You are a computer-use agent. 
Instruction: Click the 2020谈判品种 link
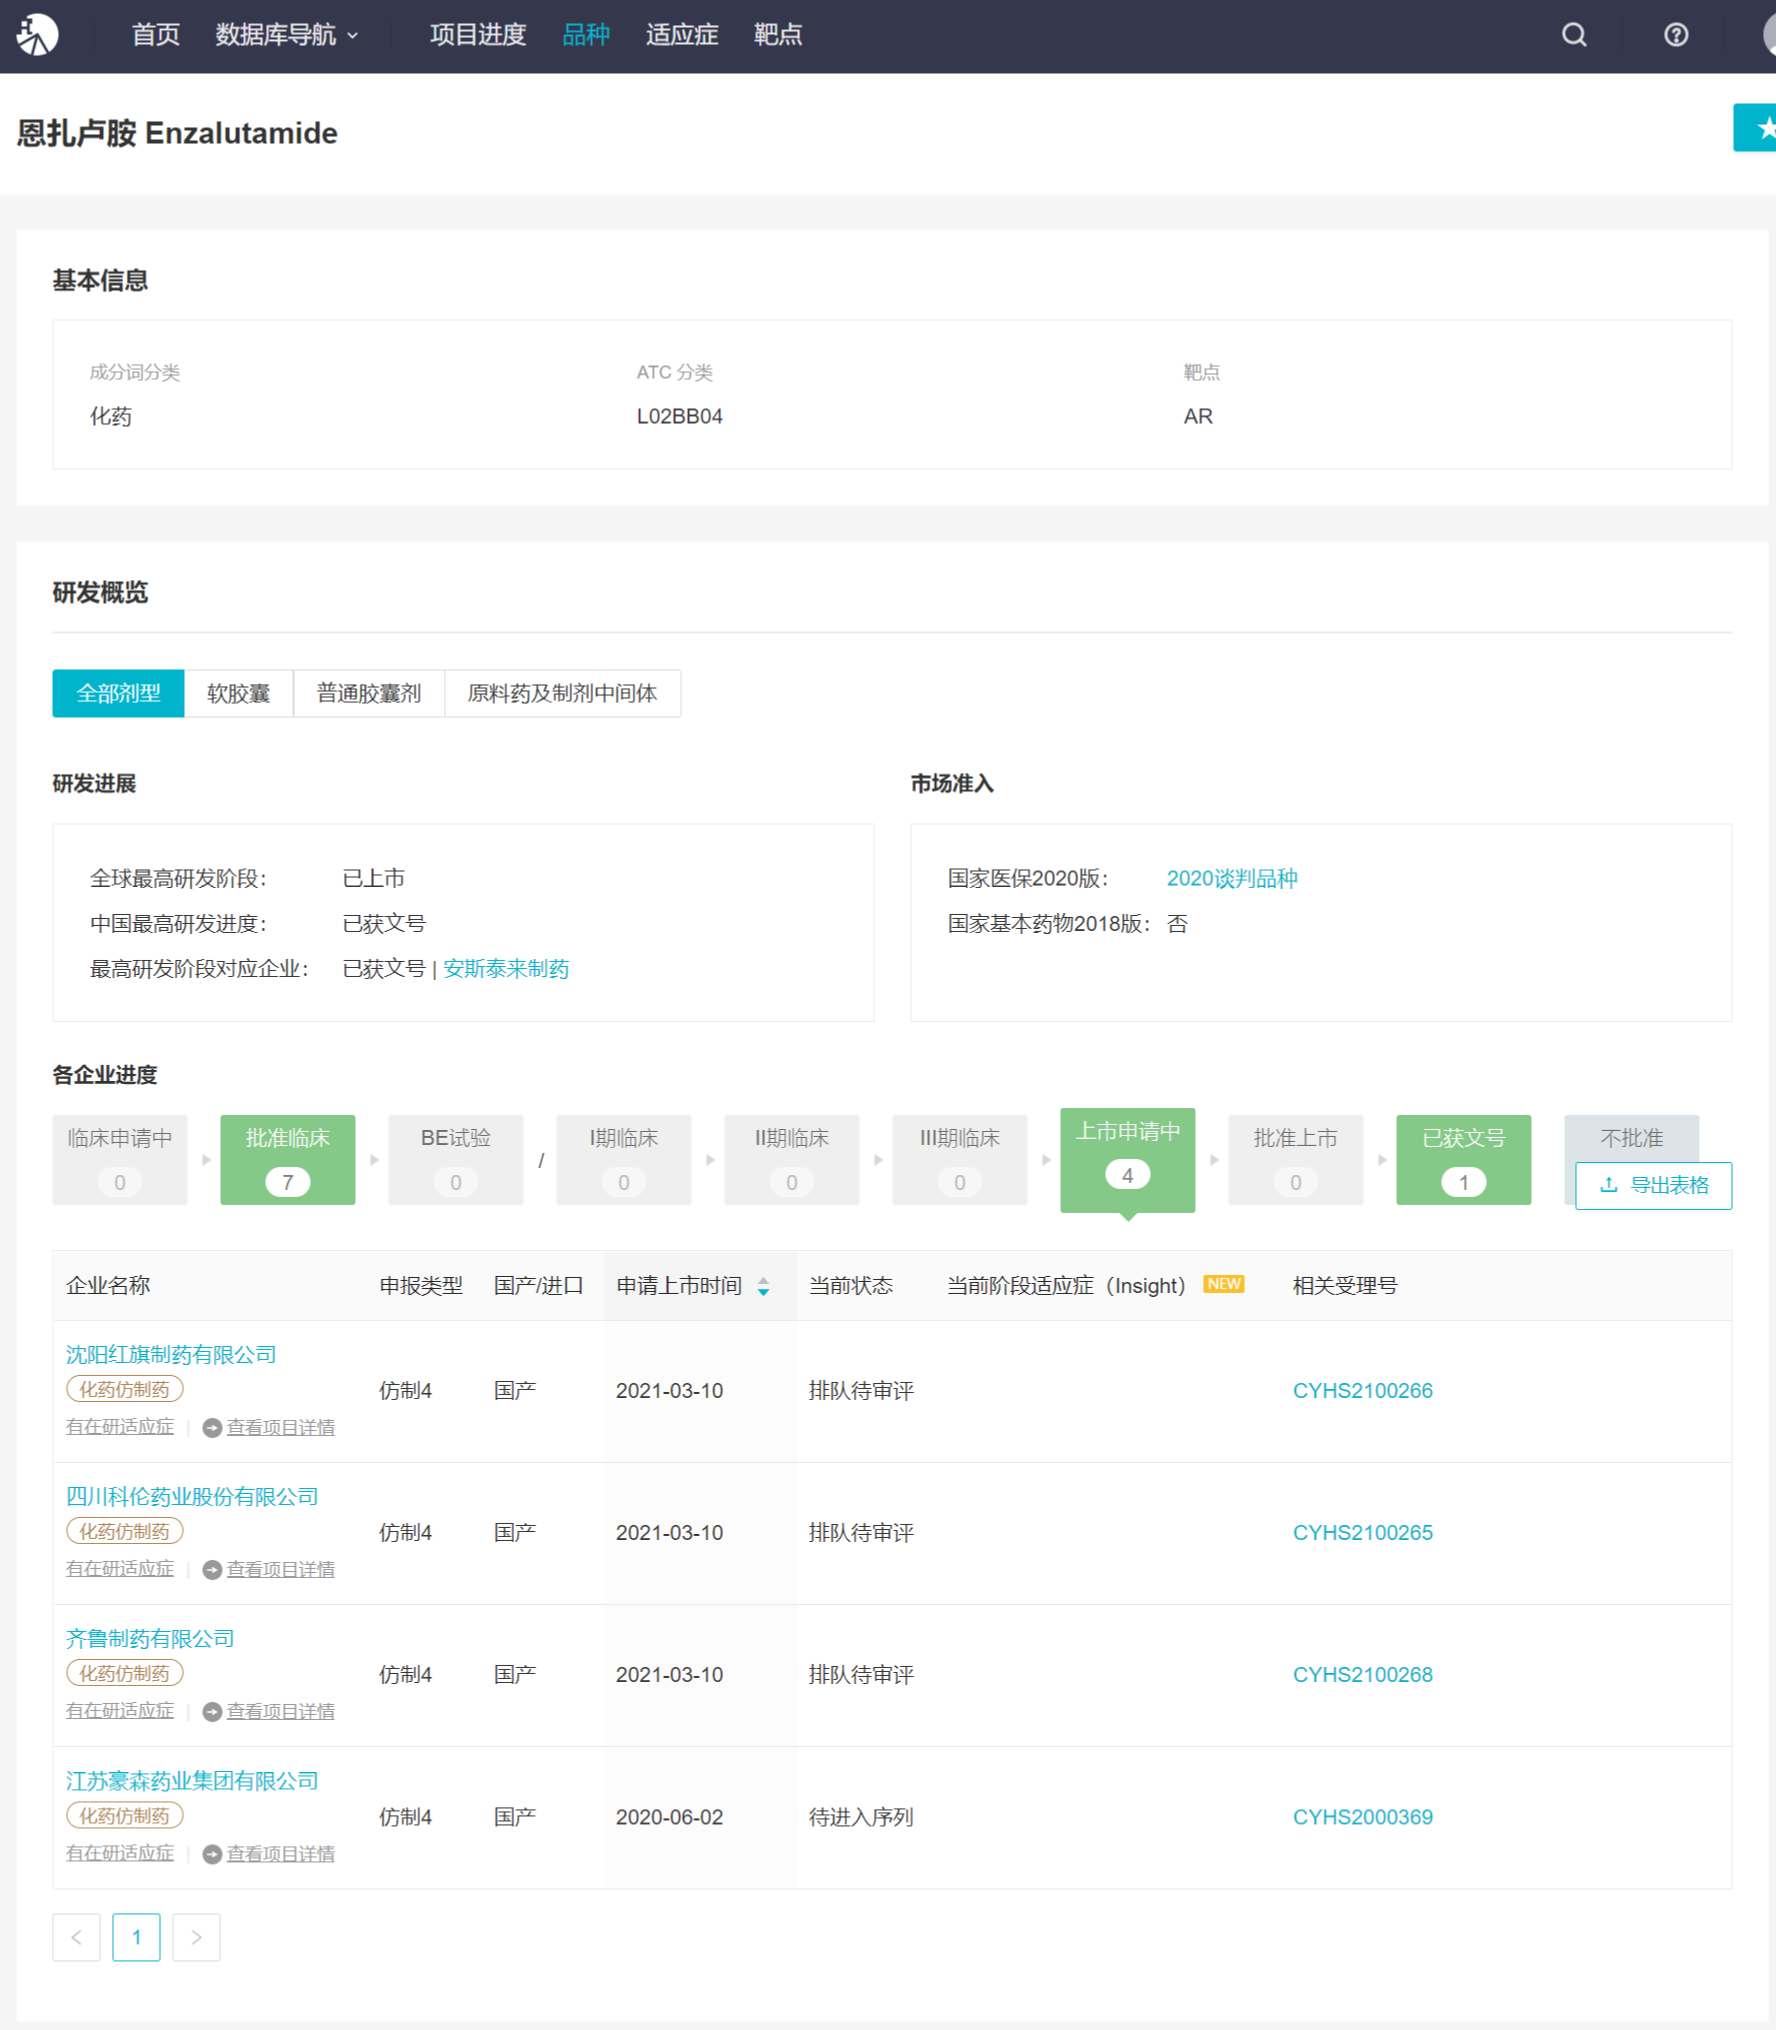[x=1232, y=879]
